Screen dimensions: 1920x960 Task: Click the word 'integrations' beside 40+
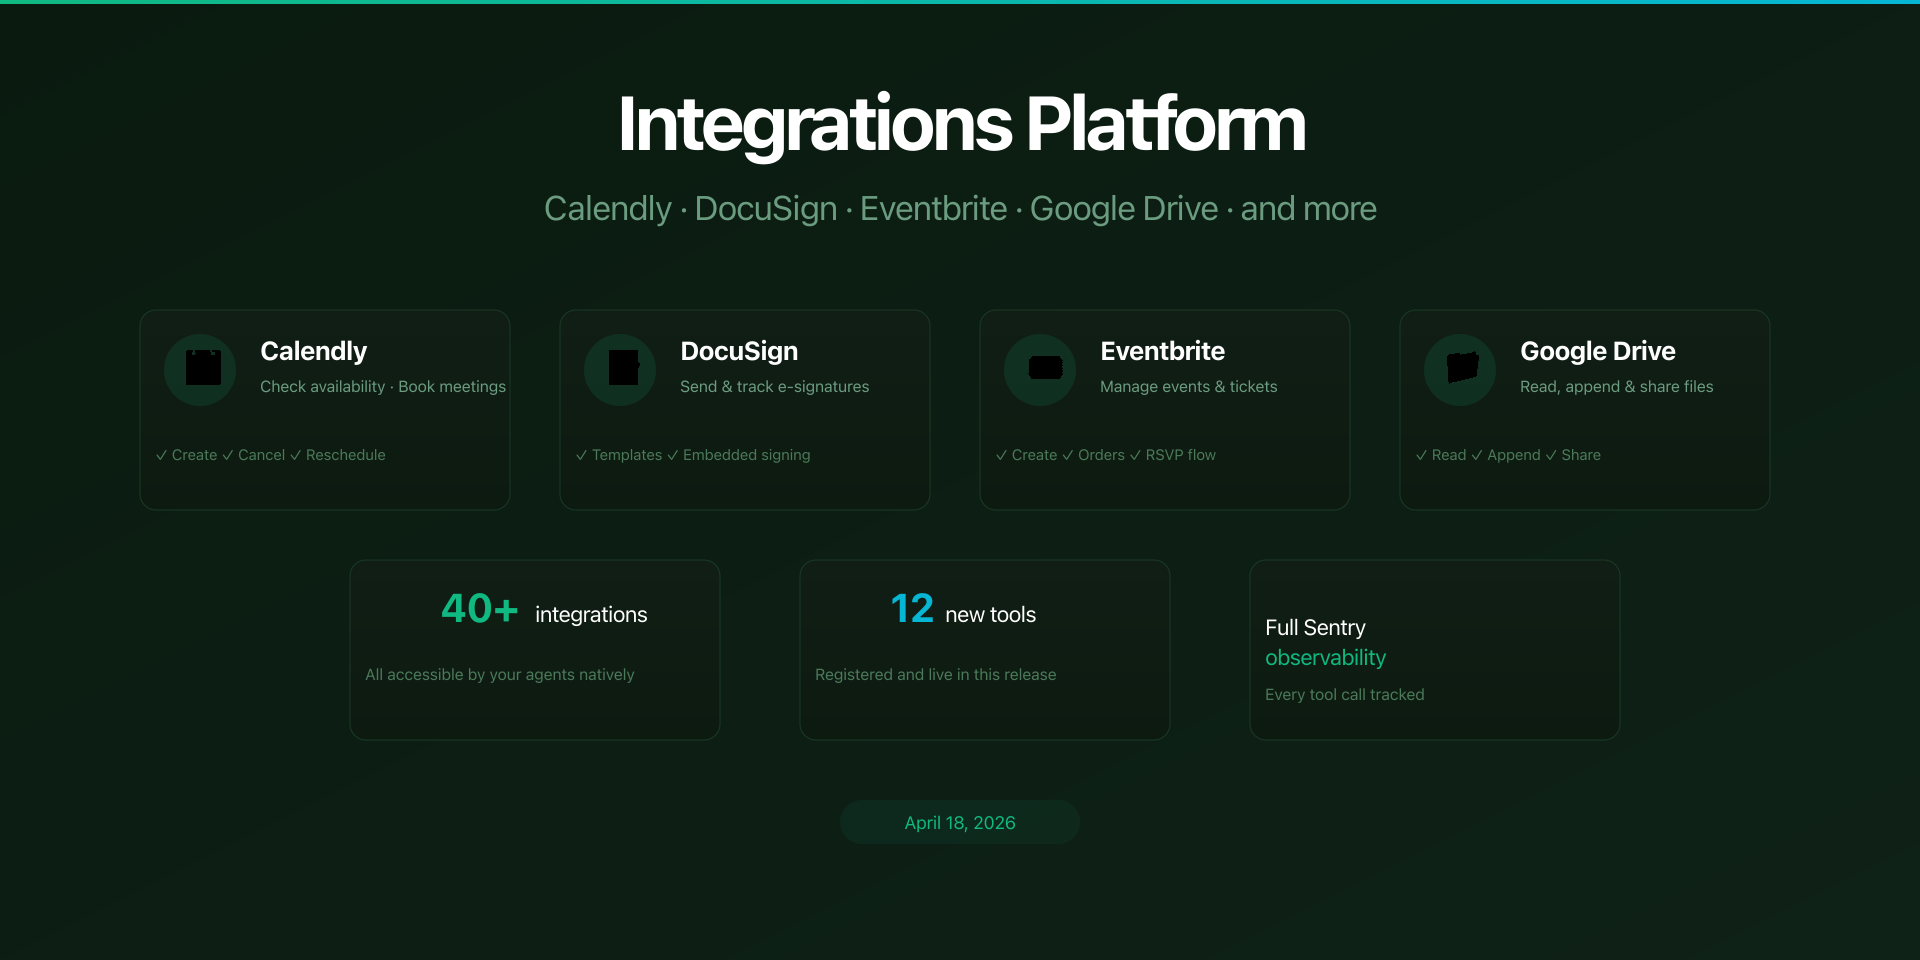pyautogui.click(x=591, y=615)
